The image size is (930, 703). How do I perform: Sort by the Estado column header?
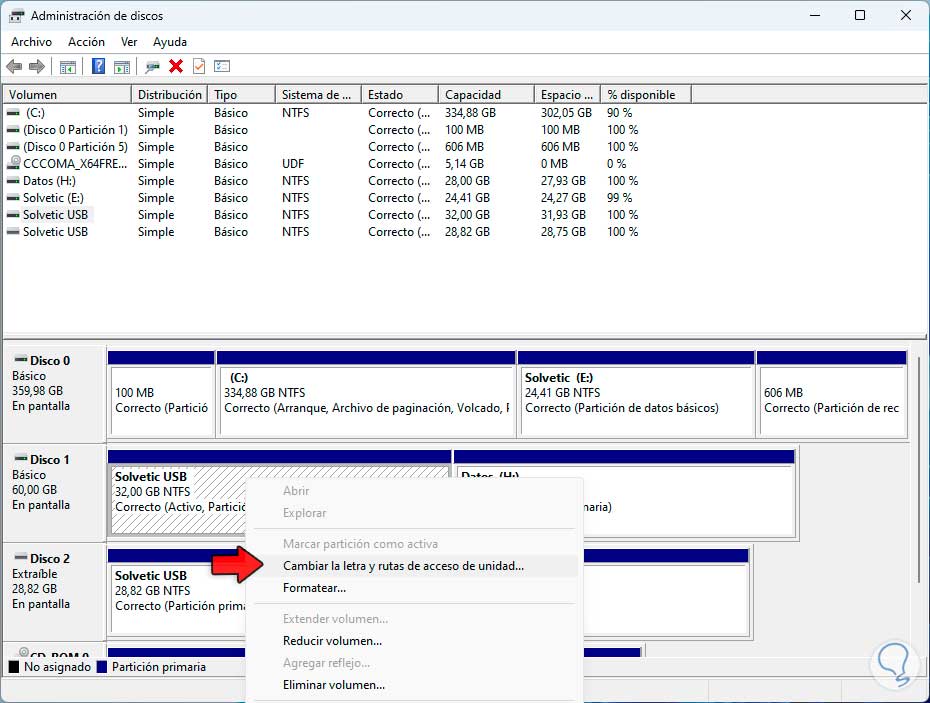click(x=400, y=94)
